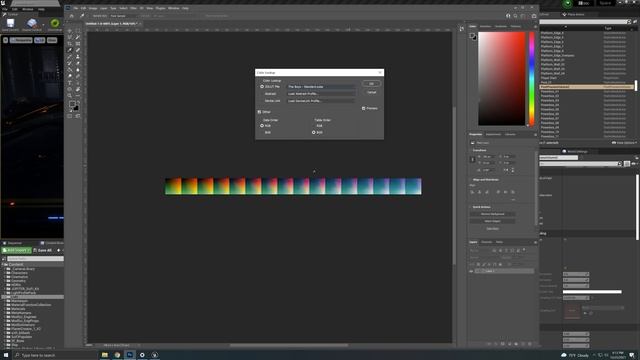640x360 pixels.
Task: Click the background color swatch
Action: 76,108
